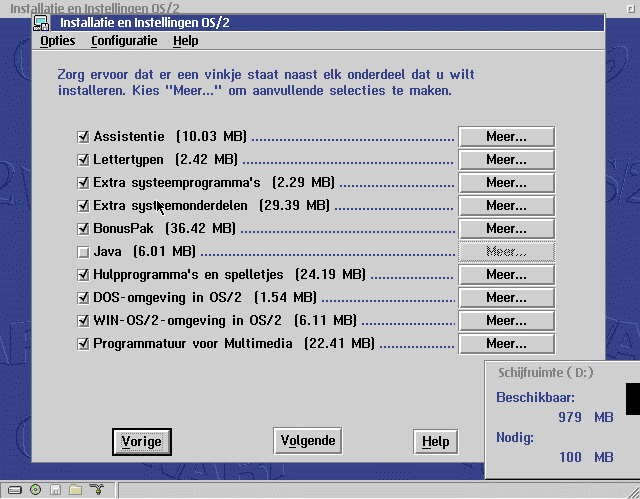This screenshot has width=640, height=499.
Task: Open the Configuratie menu
Action: 124,41
